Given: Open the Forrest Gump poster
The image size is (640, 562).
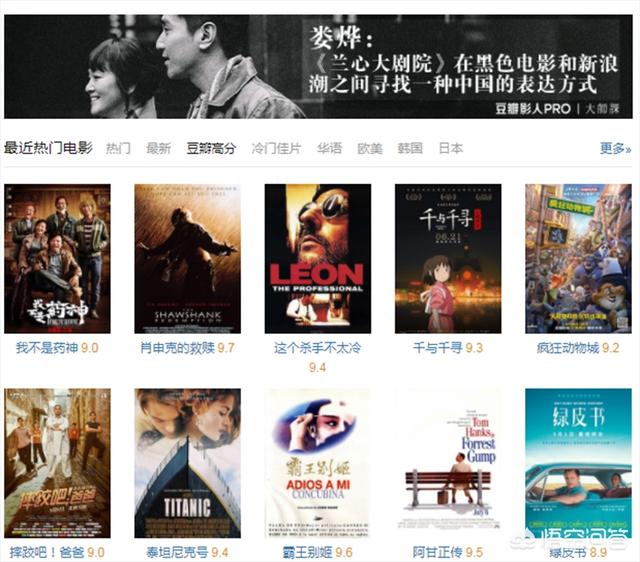Looking at the screenshot, I should pos(448,463).
